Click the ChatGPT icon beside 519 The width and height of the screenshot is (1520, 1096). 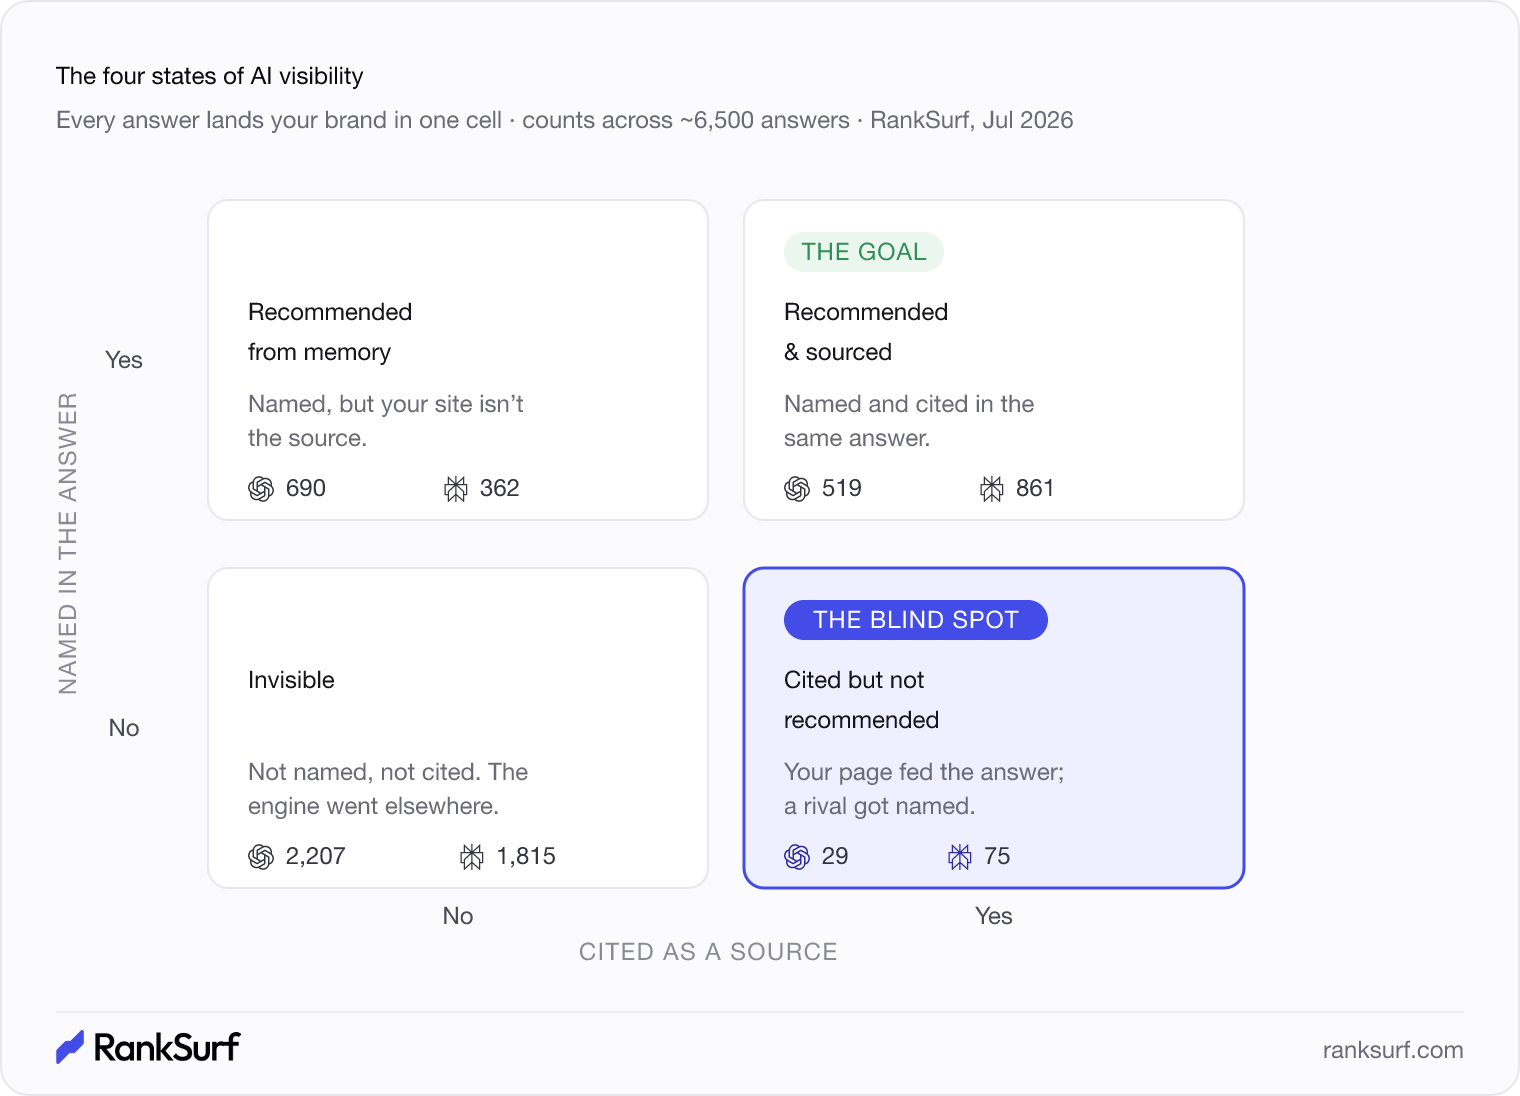(797, 489)
